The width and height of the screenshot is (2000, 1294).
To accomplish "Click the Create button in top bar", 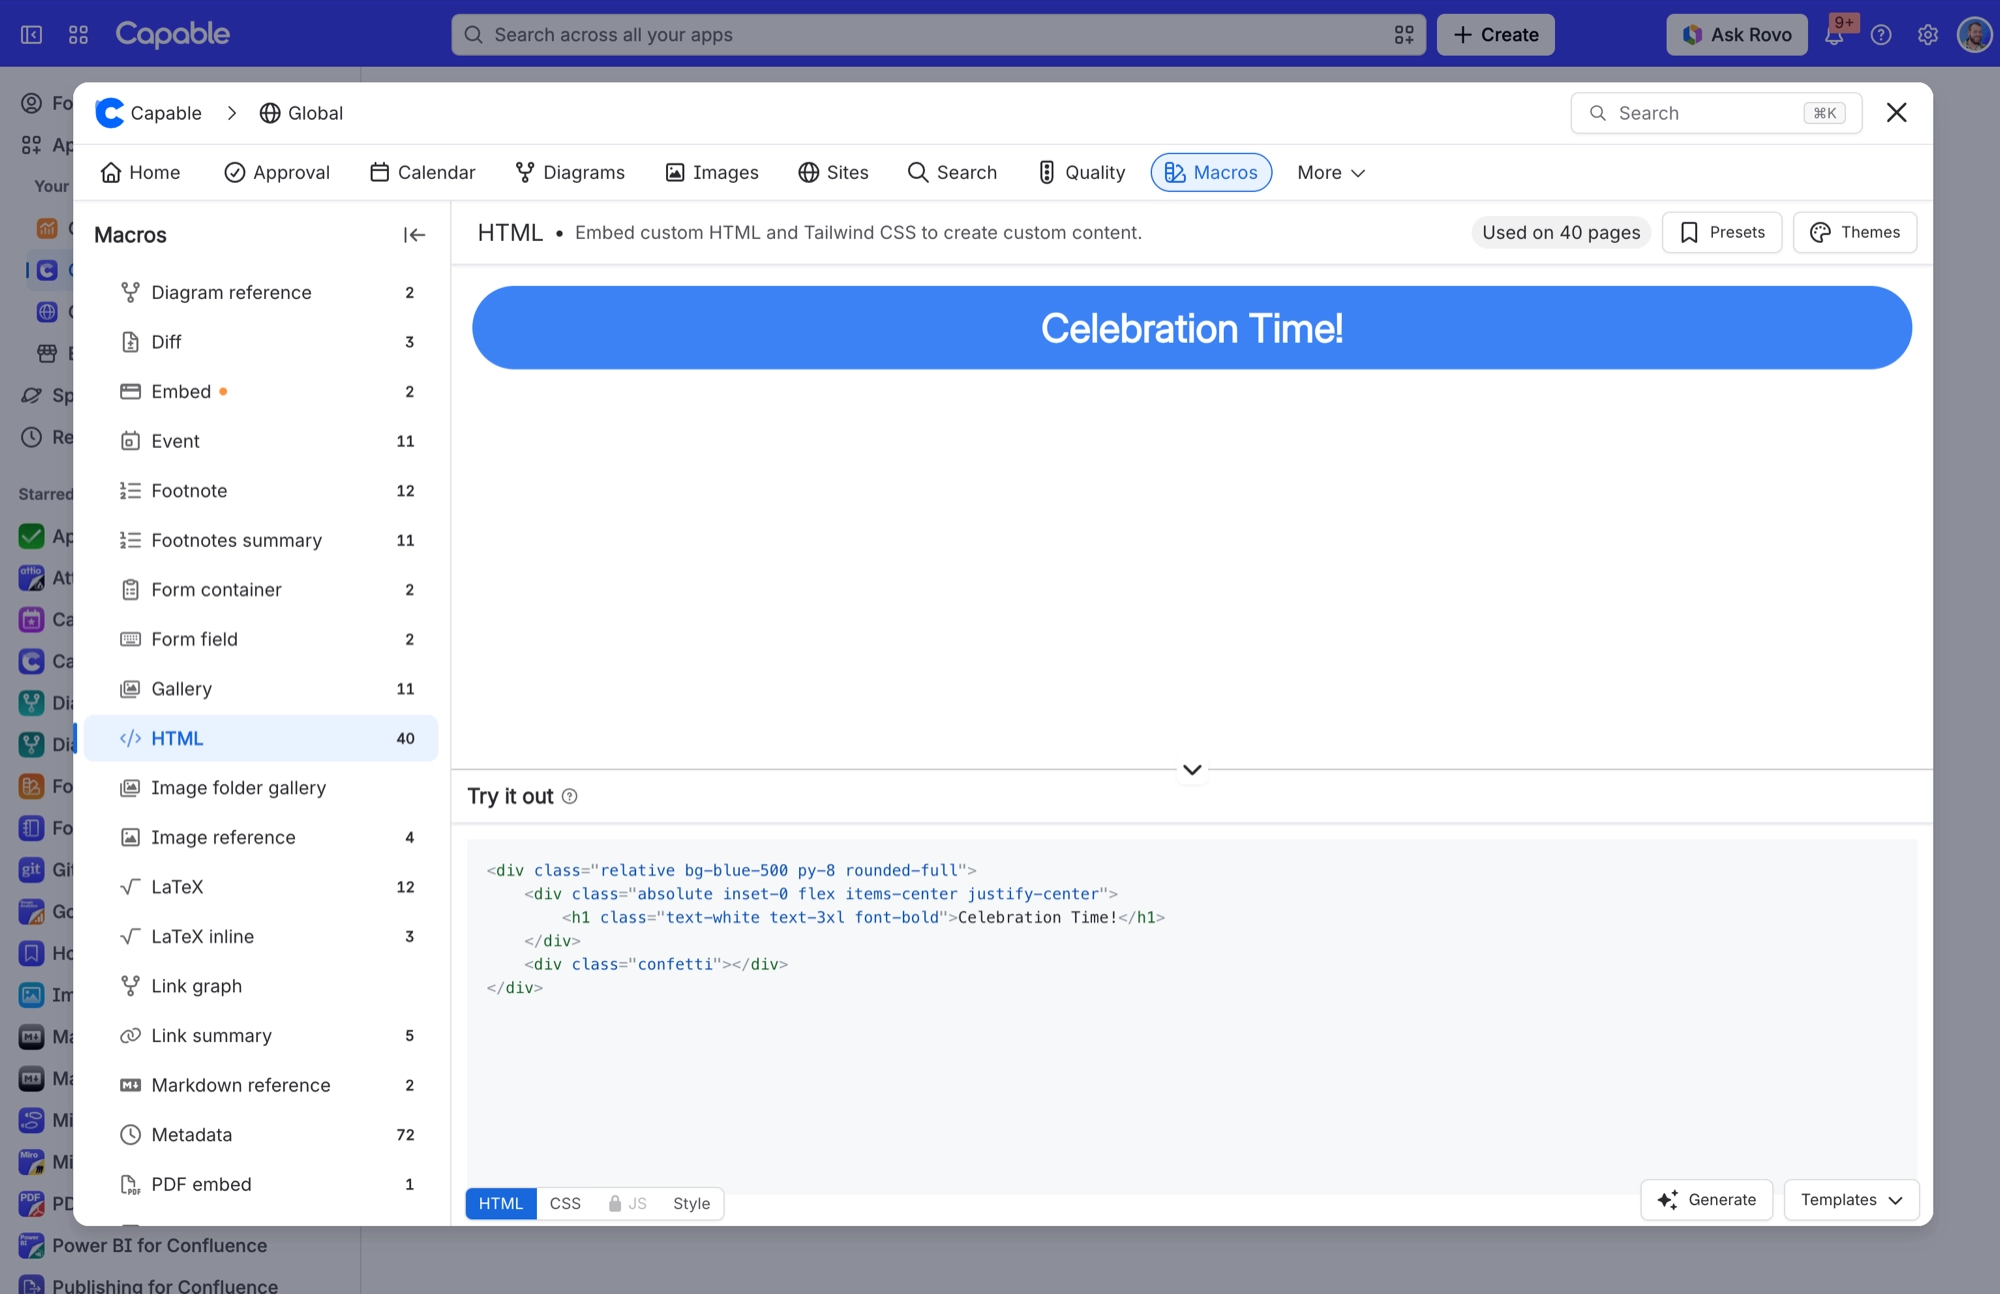I will (x=1496, y=35).
